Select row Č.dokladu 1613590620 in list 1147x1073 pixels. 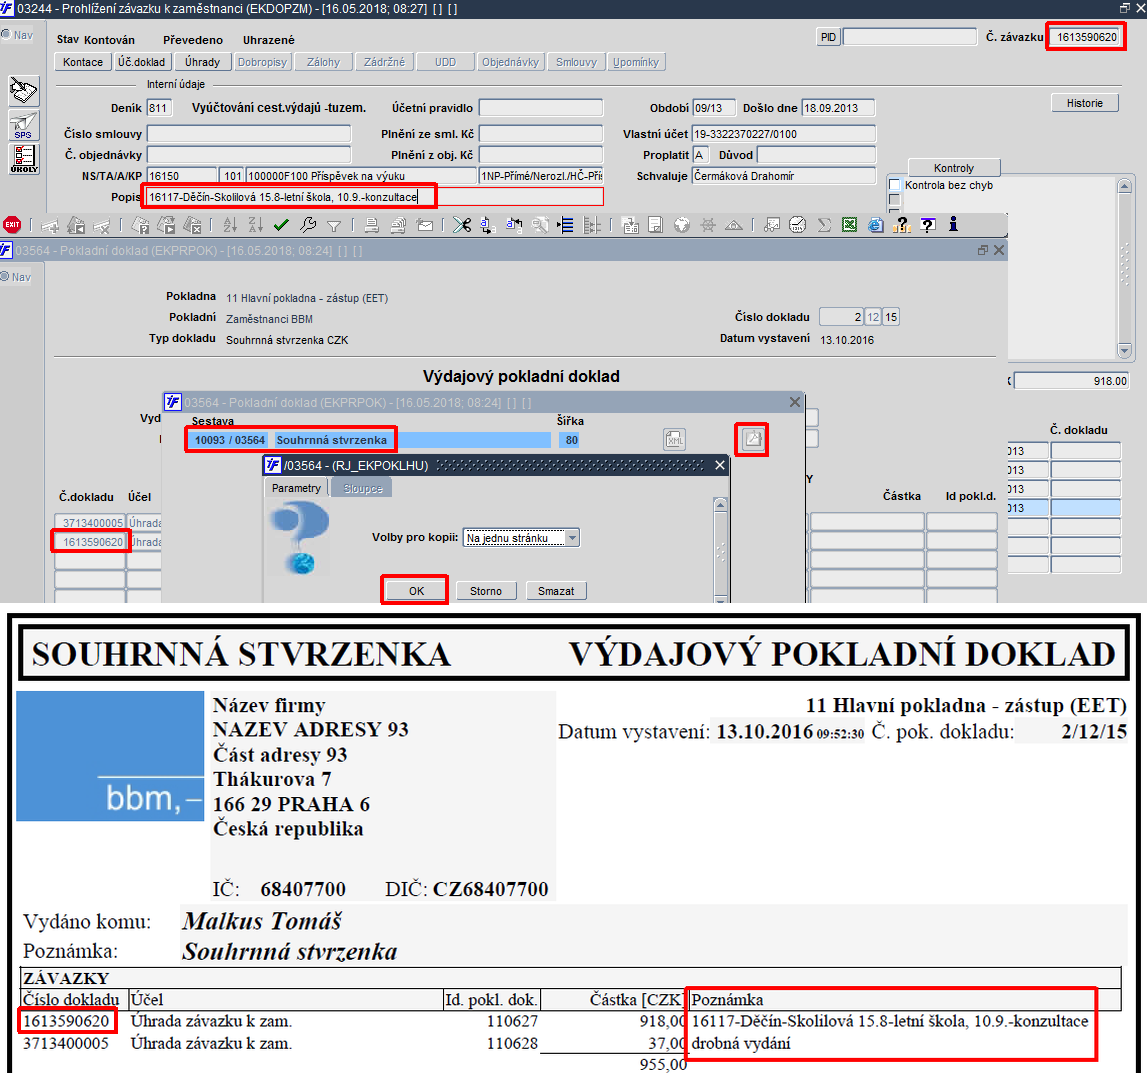click(x=92, y=542)
